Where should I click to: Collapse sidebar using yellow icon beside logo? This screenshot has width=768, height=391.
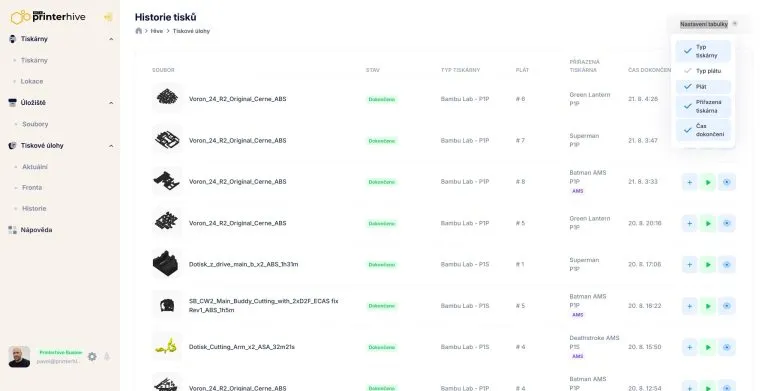(x=108, y=17)
